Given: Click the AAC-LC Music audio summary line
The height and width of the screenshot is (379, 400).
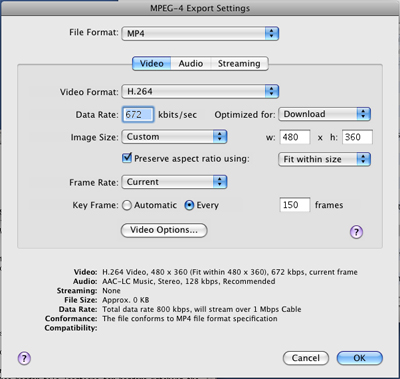Looking at the screenshot, I should pos(189,282).
